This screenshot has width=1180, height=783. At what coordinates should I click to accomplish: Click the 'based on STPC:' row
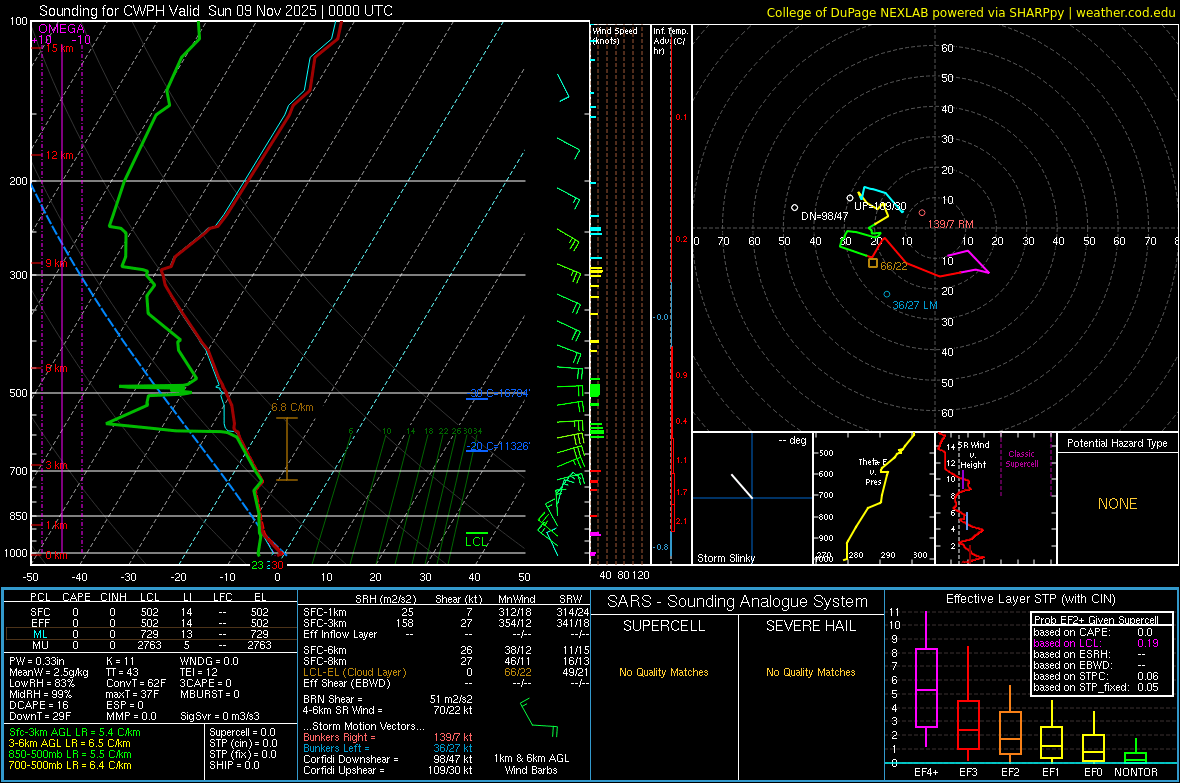(x=1096, y=676)
